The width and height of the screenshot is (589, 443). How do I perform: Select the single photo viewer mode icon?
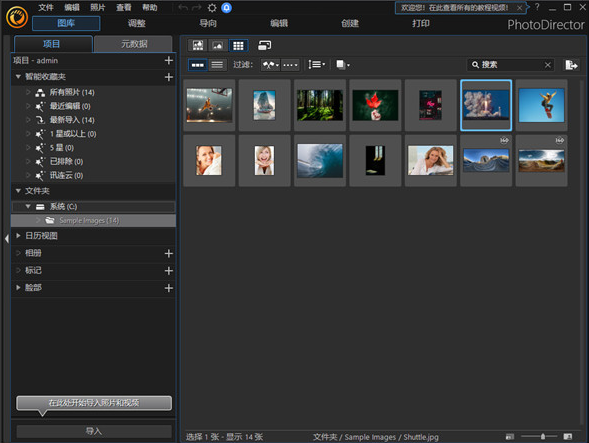pyautogui.click(x=218, y=45)
